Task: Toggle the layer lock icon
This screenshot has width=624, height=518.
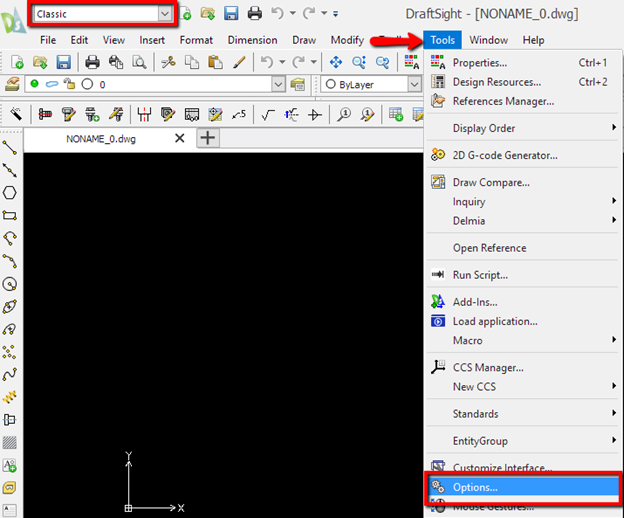Action: click(x=70, y=84)
